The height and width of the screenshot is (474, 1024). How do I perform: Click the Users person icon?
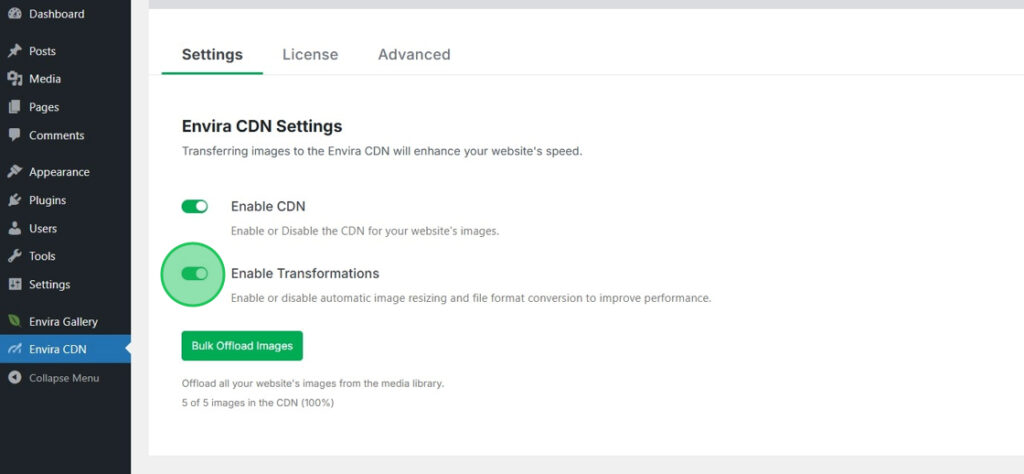(14, 229)
